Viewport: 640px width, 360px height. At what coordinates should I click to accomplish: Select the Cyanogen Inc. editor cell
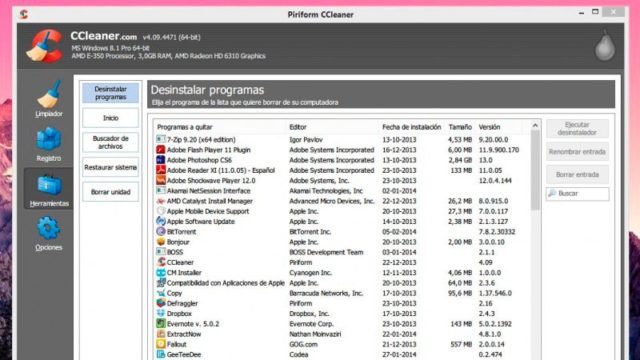pos(310,273)
